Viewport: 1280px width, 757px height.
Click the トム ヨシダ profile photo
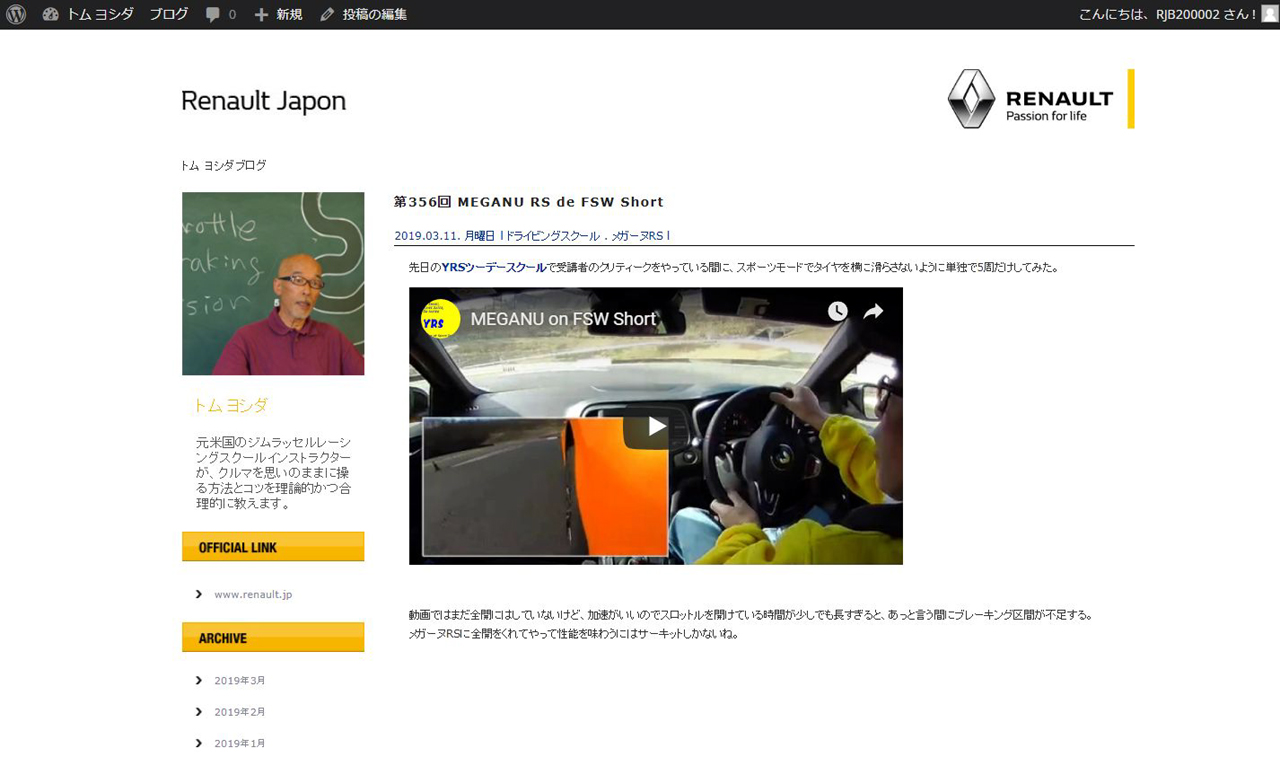[273, 283]
